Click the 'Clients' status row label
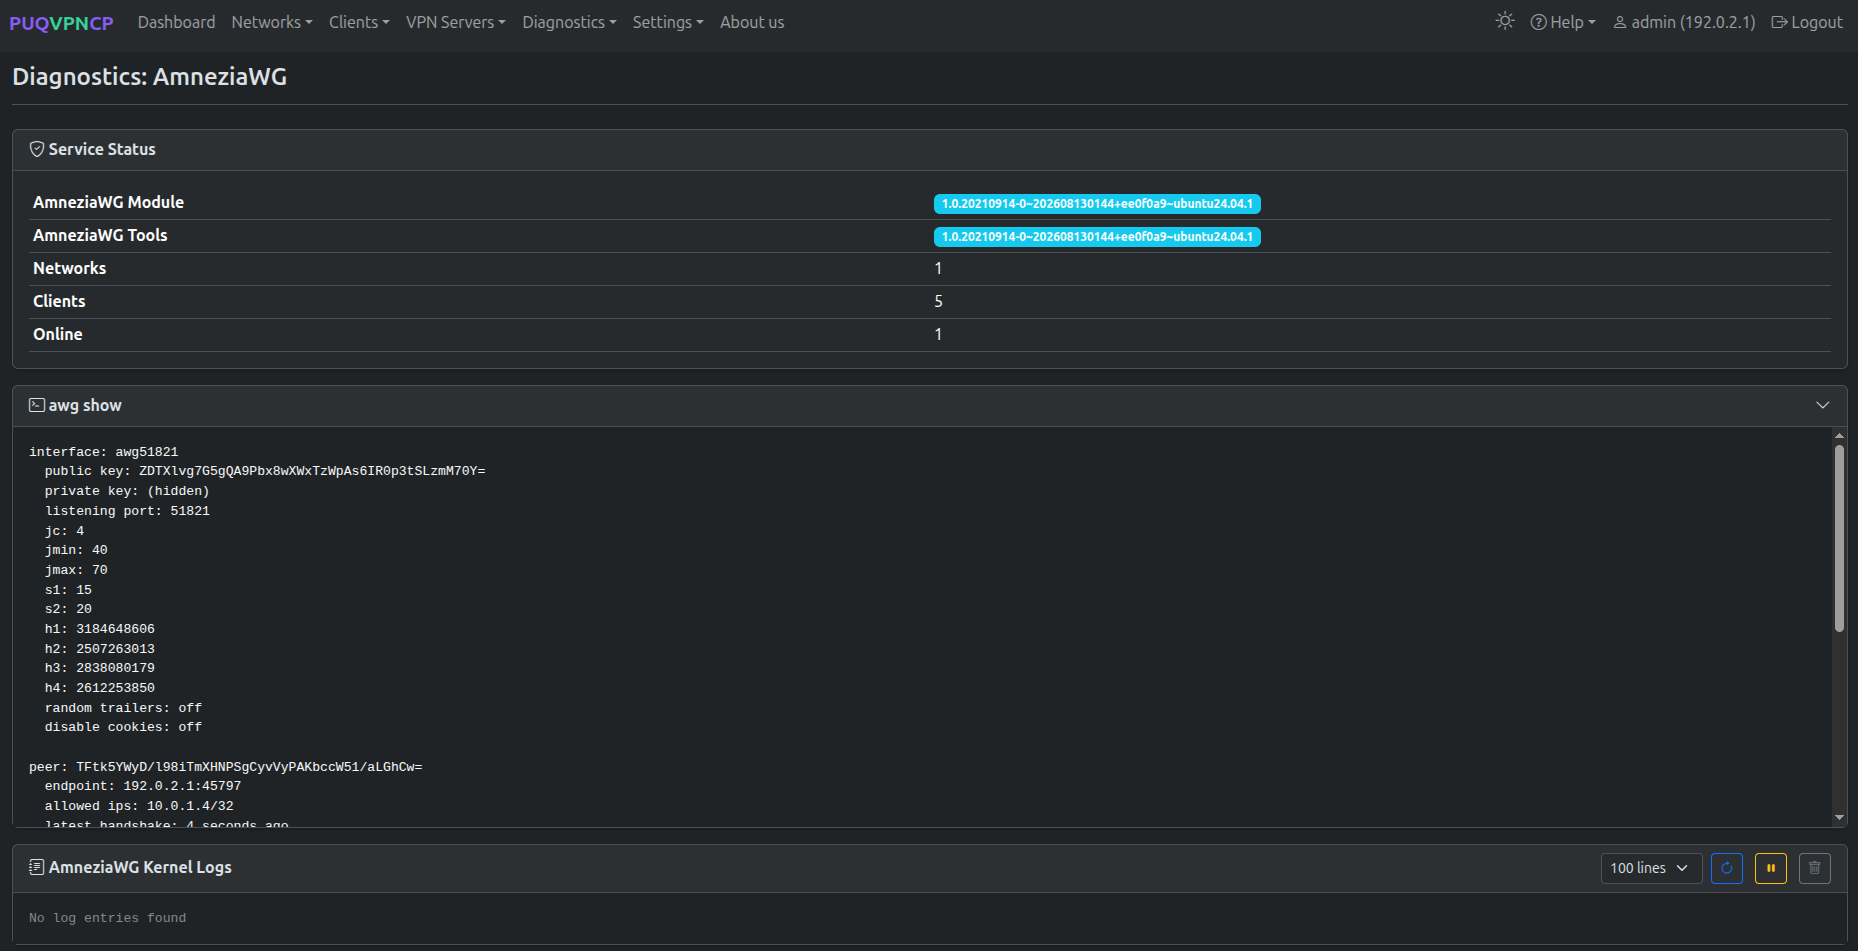 (59, 301)
